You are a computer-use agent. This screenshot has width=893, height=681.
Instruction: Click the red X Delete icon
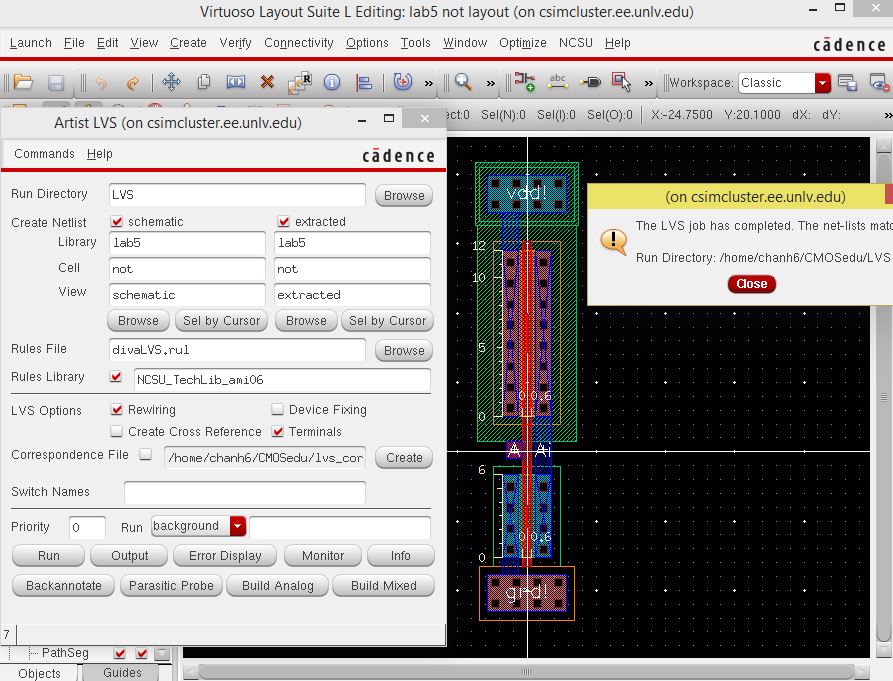267,83
